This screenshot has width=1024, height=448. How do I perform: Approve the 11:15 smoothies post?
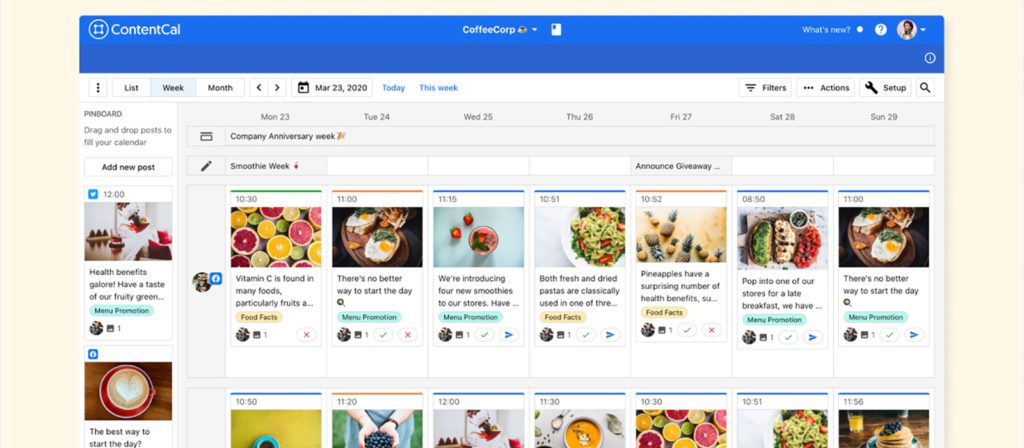(x=485, y=334)
